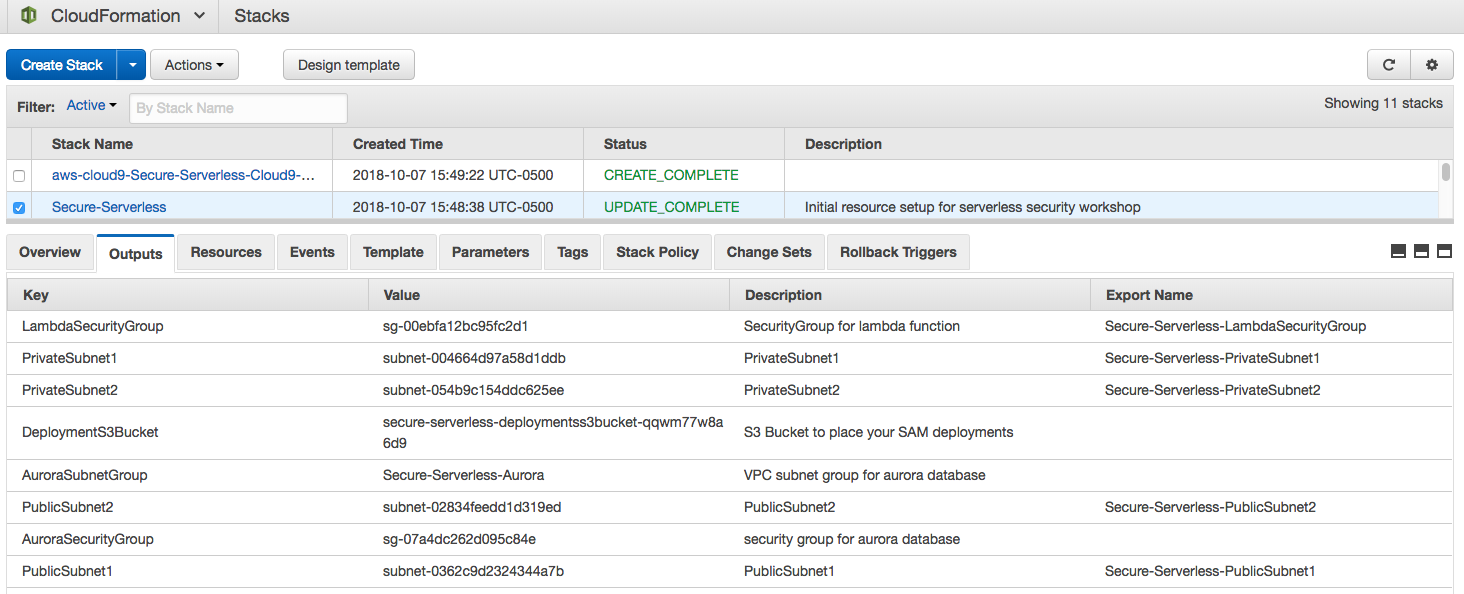Select value sg-07a4dc262d095c84e

click(460, 539)
